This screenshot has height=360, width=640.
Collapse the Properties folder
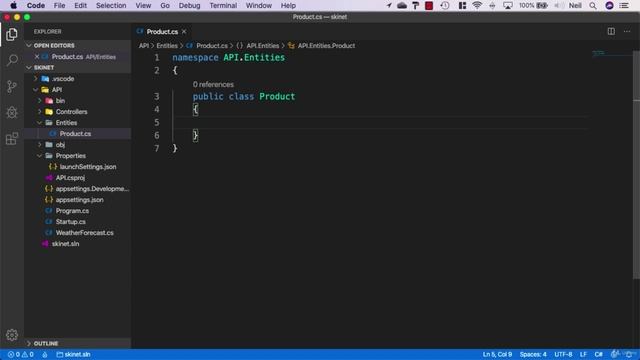40,156
